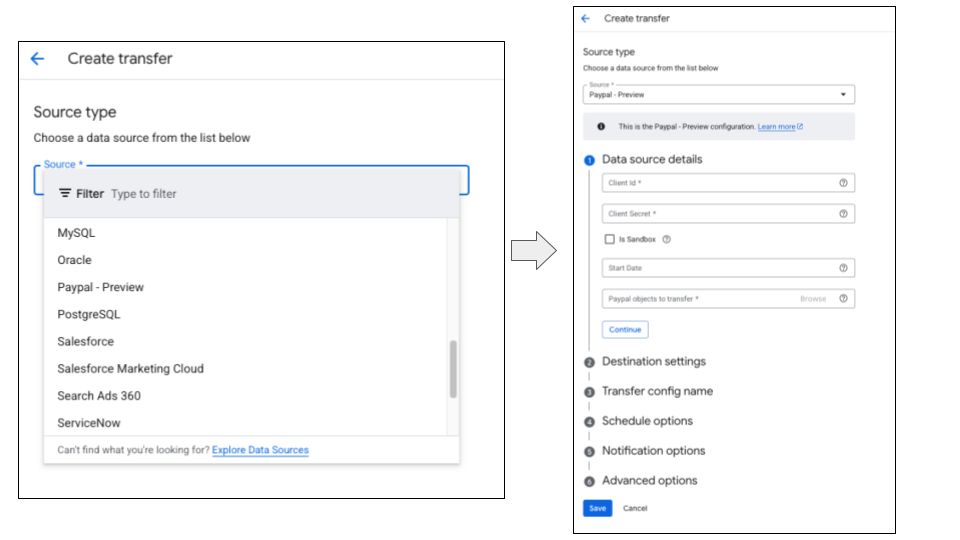Expand the Destination settings step
The image size is (960, 540).
pyautogui.click(x=653, y=362)
